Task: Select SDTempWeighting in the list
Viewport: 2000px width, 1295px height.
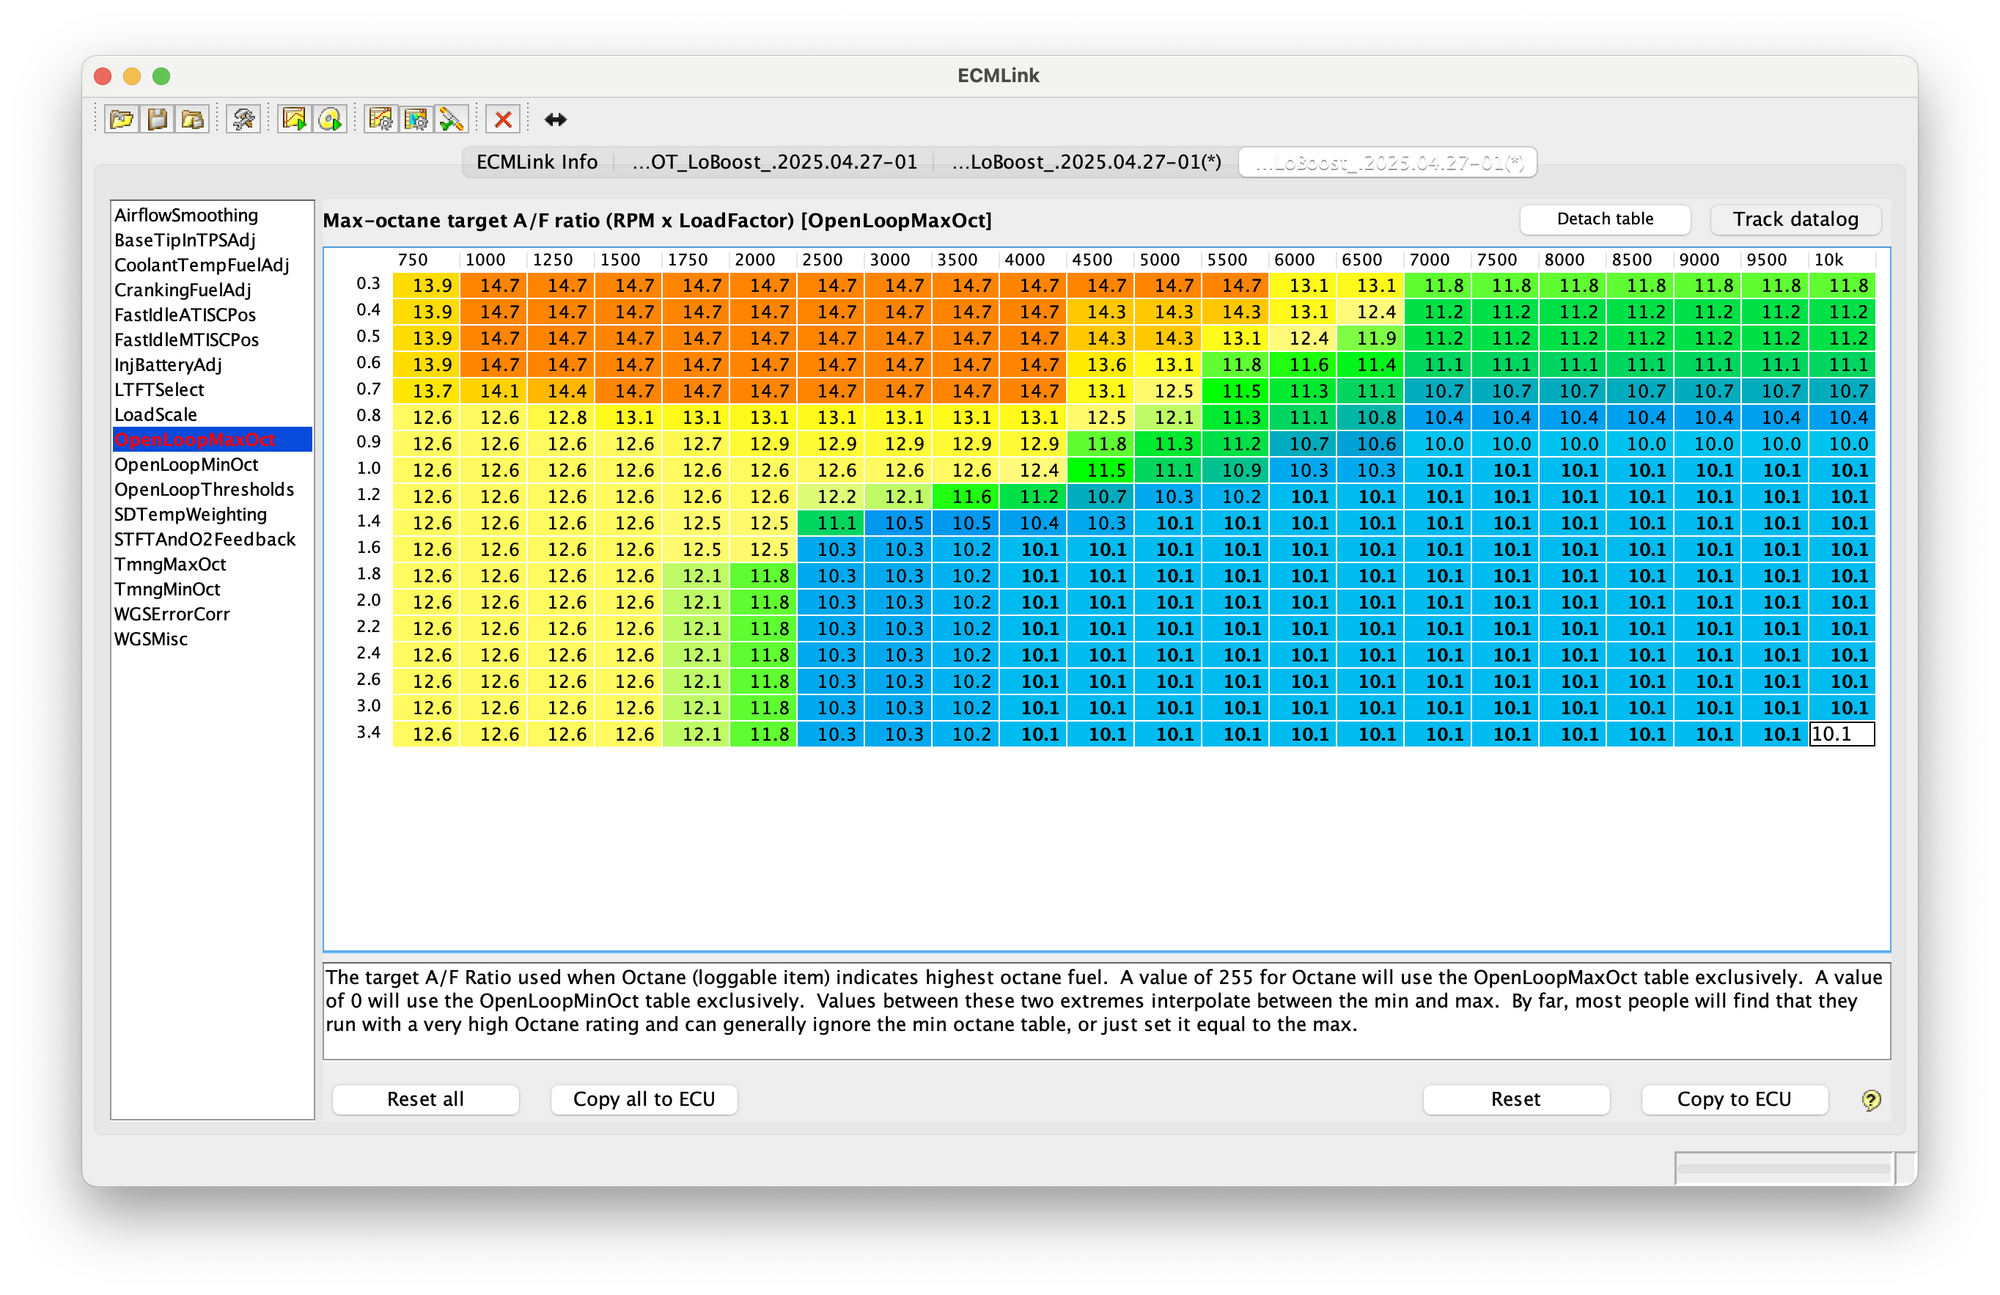Action: (212, 515)
